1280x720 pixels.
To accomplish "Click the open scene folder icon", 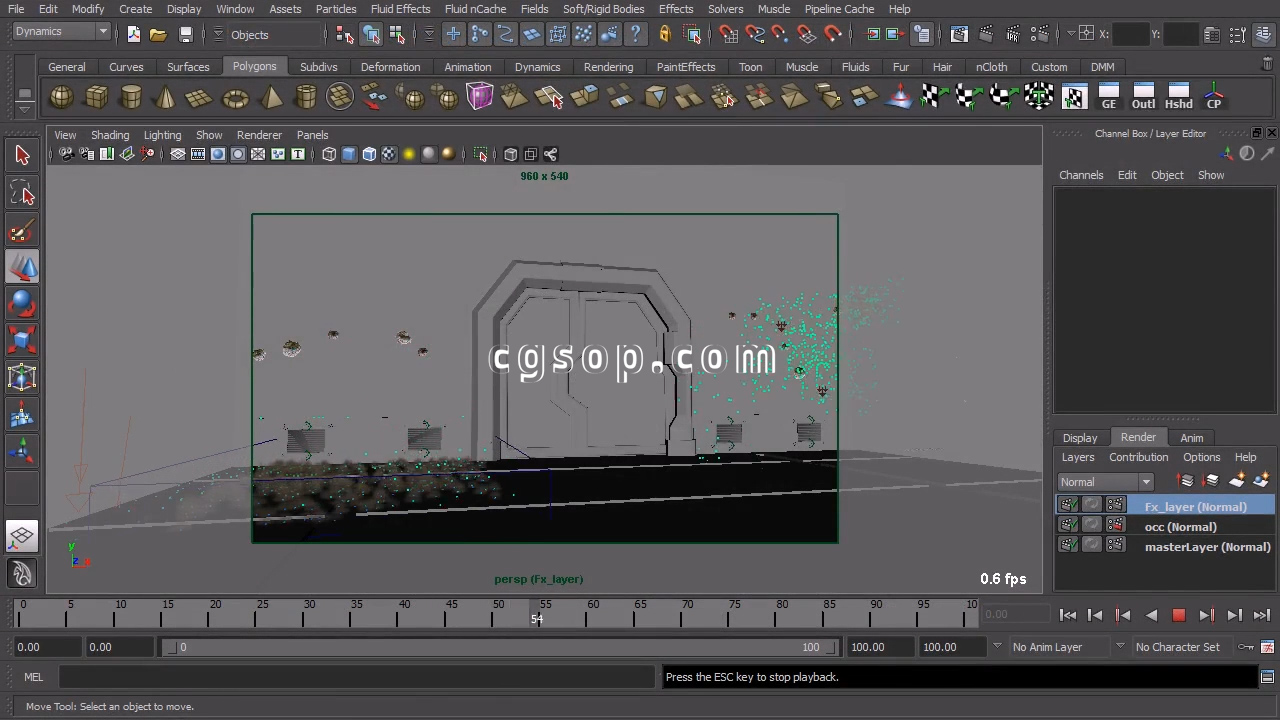I will point(158,35).
